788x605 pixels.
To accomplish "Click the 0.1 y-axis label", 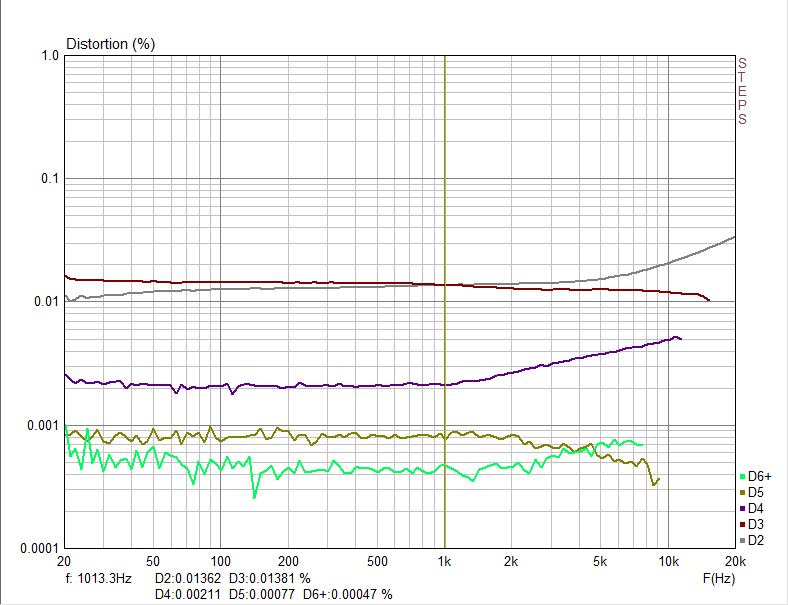I will (x=50, y=178).
